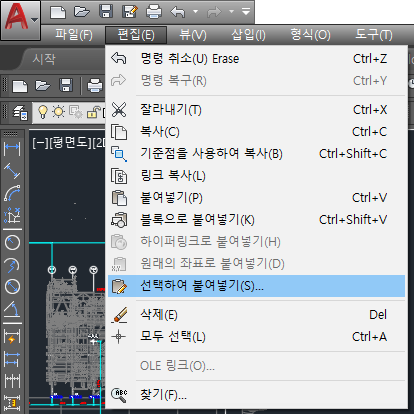This screenshot has width=414, height=414.
Task: Expand the undo history dropdown arrow
Action: tap(195, 12)
